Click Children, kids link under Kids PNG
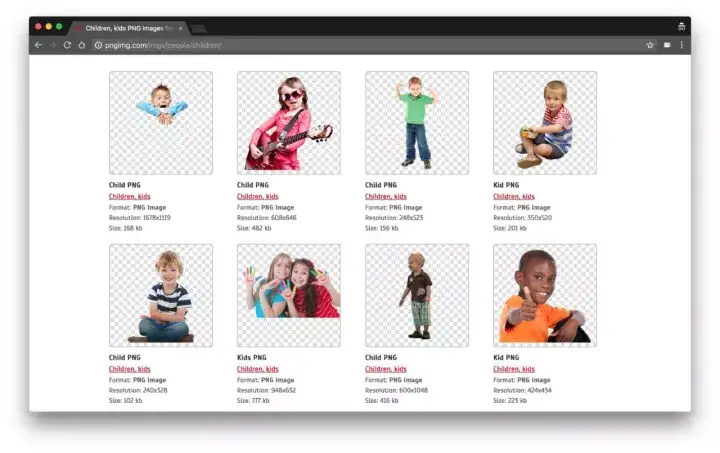This screenshot has height=453, width=720. click(x=258, y=369)
